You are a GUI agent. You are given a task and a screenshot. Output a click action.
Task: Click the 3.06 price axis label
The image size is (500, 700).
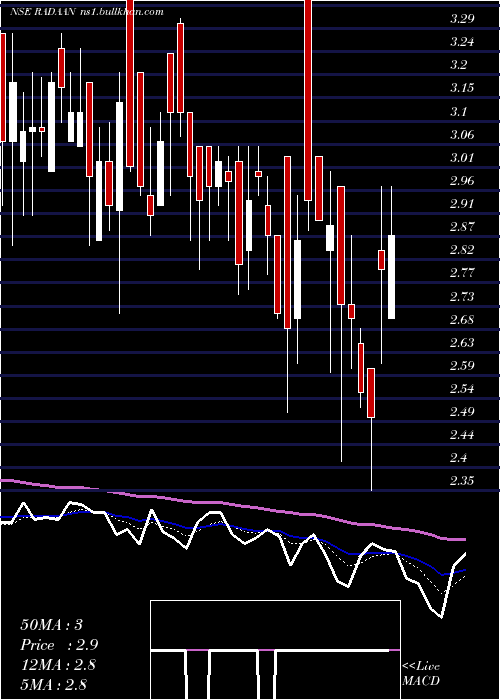pos(462,134)
